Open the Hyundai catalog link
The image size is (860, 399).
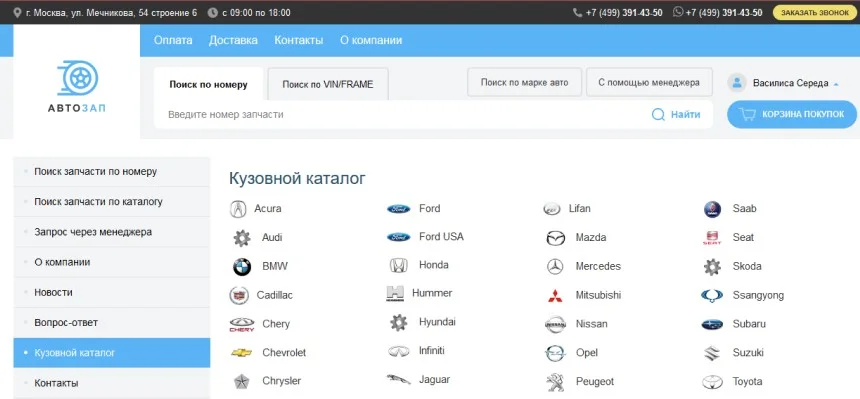437,322
